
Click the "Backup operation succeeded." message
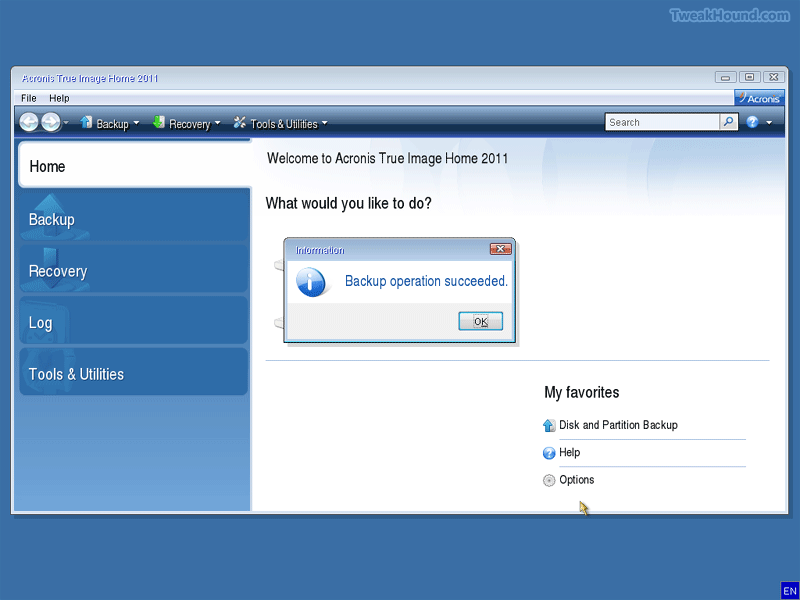point(427,281)
